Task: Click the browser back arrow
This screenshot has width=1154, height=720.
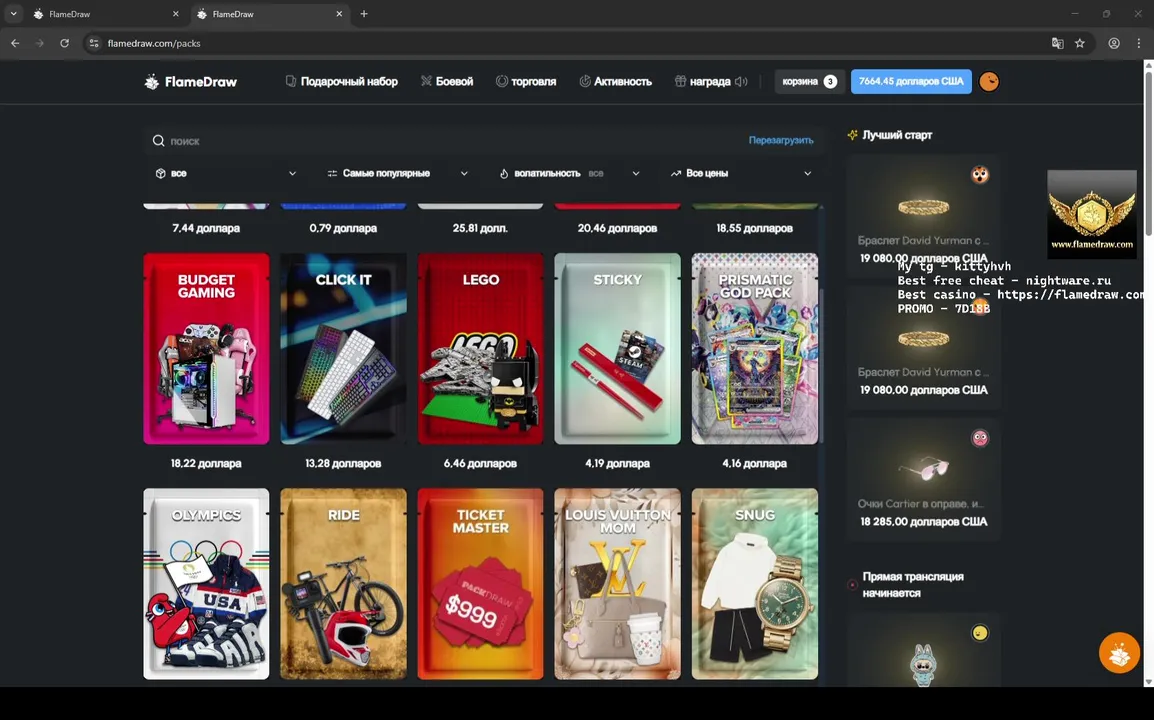Action: click(15, 43)
